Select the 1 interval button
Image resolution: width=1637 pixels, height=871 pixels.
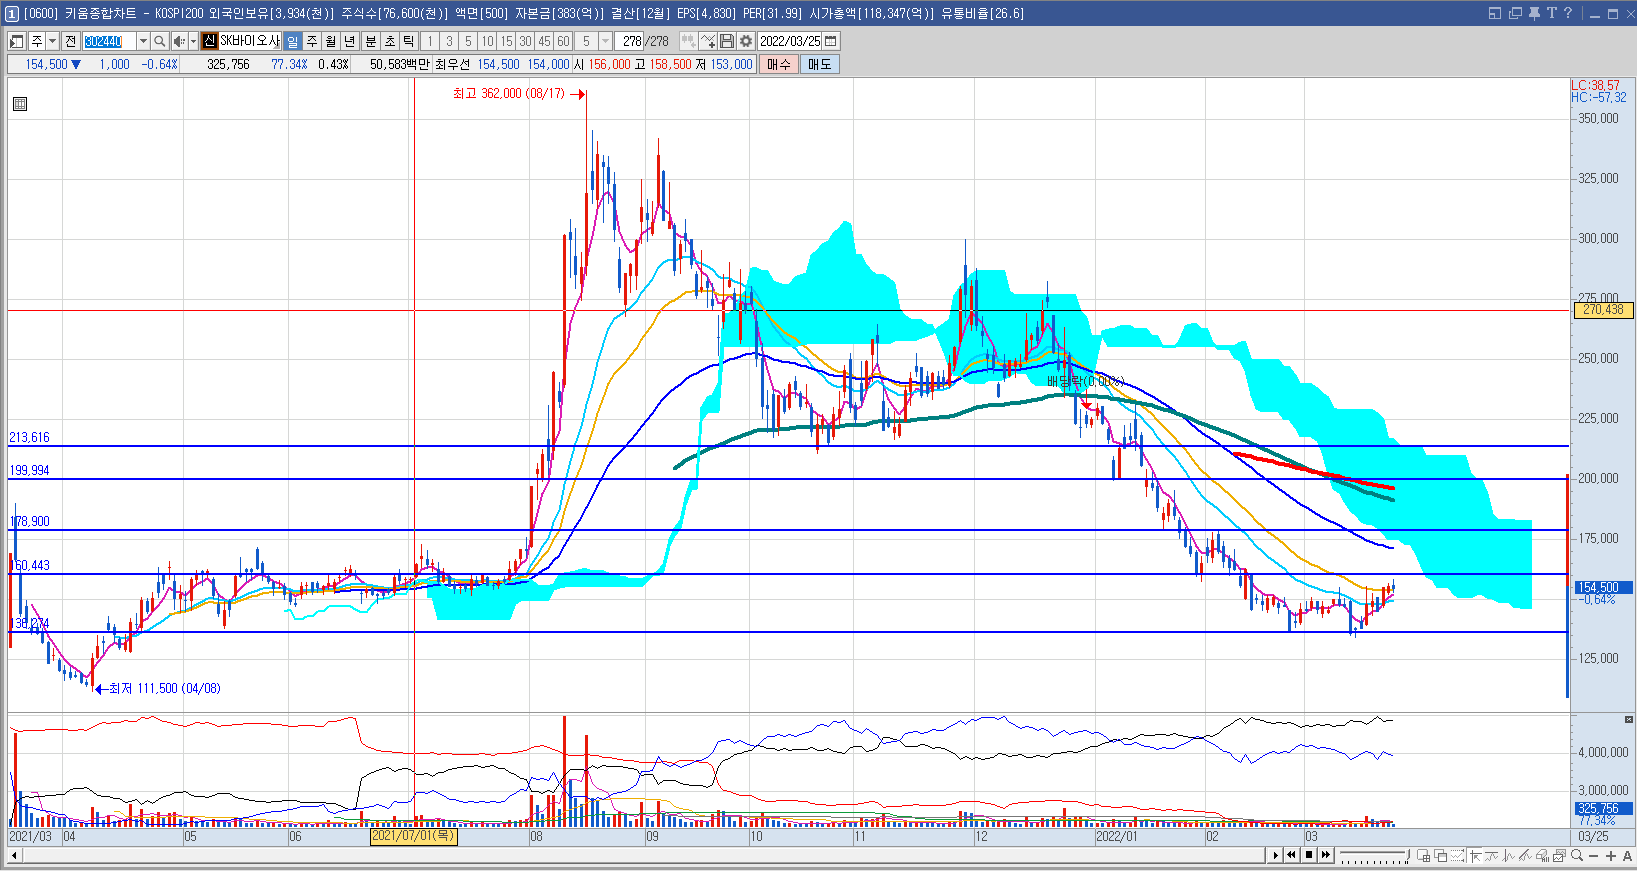tap(430, 41)
